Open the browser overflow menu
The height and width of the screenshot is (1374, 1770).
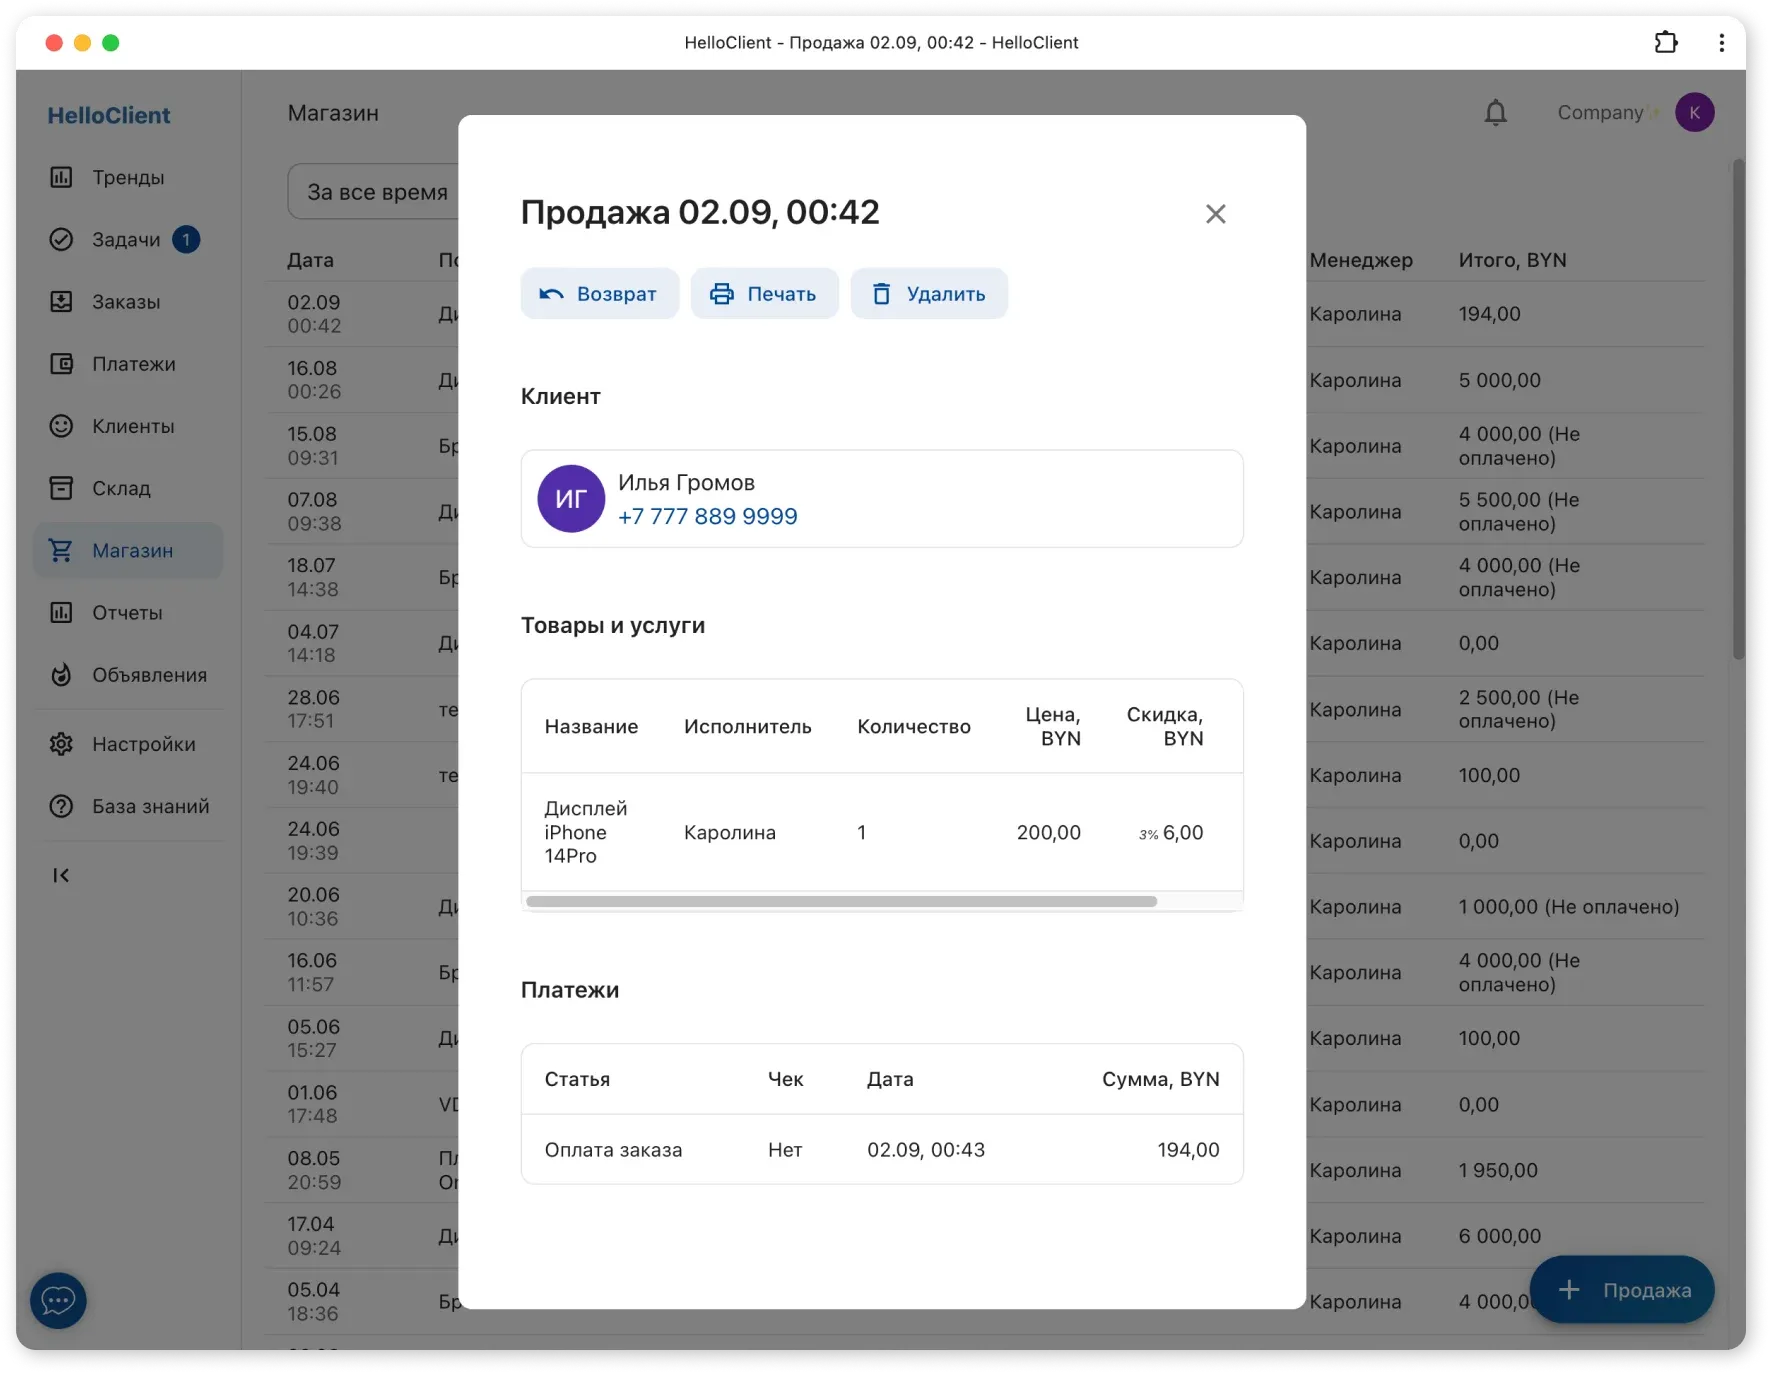coord(1722,42)
